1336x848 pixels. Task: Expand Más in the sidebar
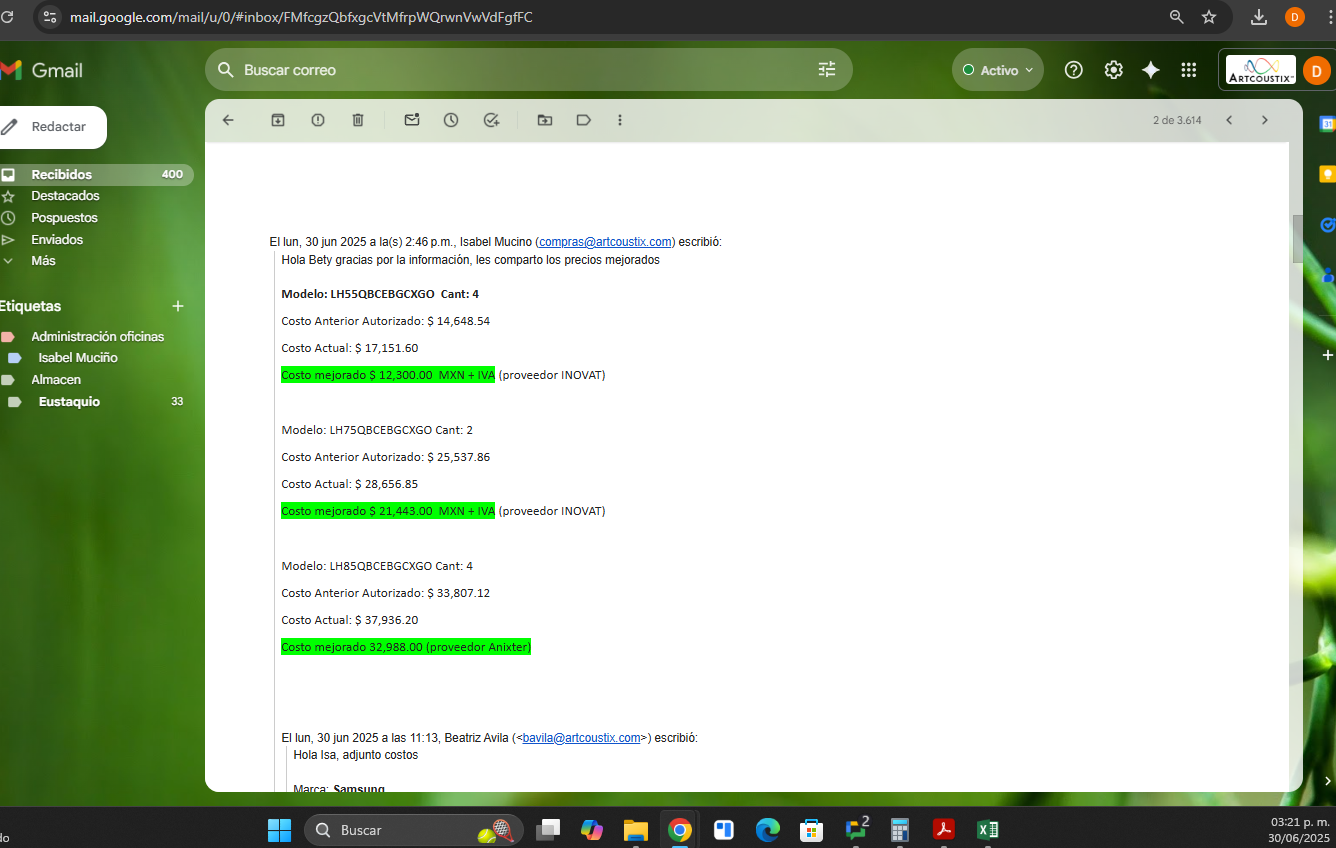coord(42,261)
